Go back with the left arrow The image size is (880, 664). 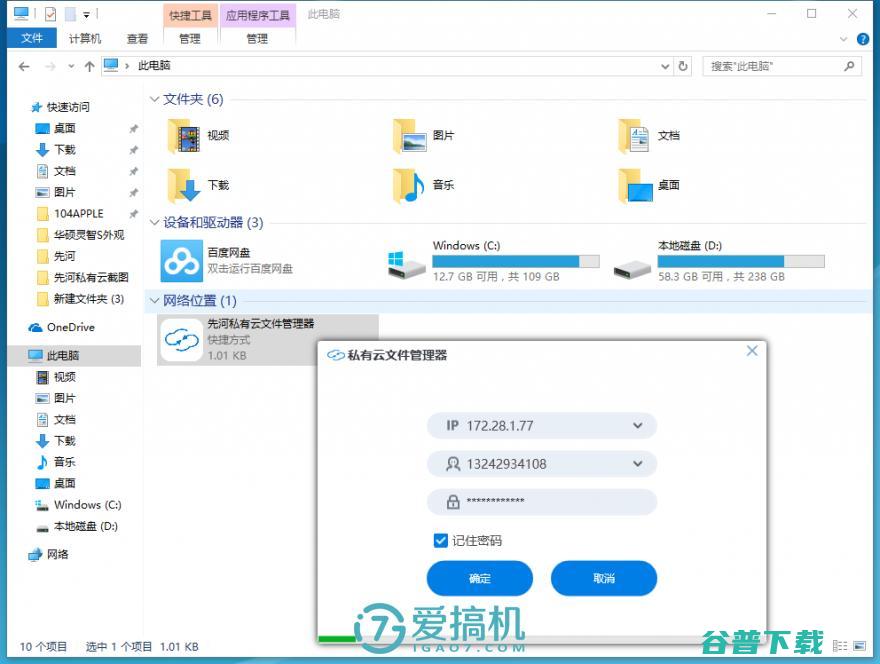(x=24, y=66)
